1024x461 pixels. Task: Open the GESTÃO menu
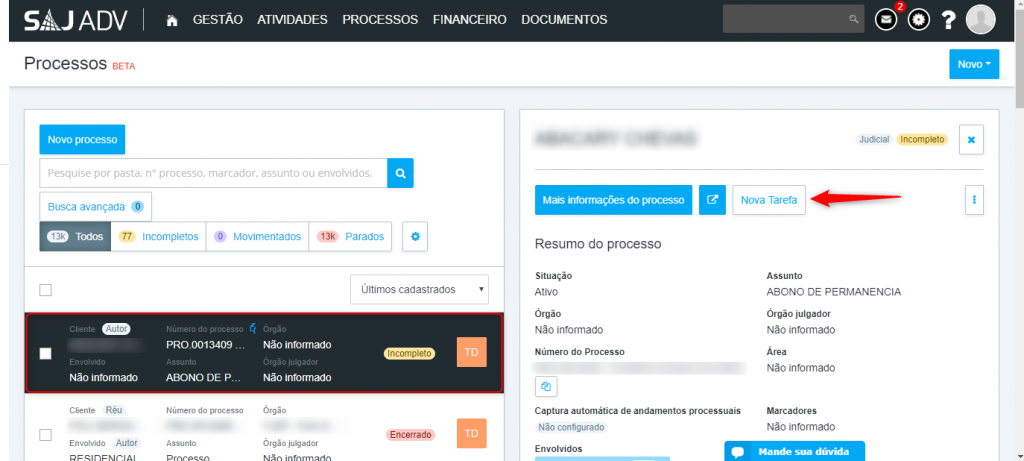(x=217, y=20)
